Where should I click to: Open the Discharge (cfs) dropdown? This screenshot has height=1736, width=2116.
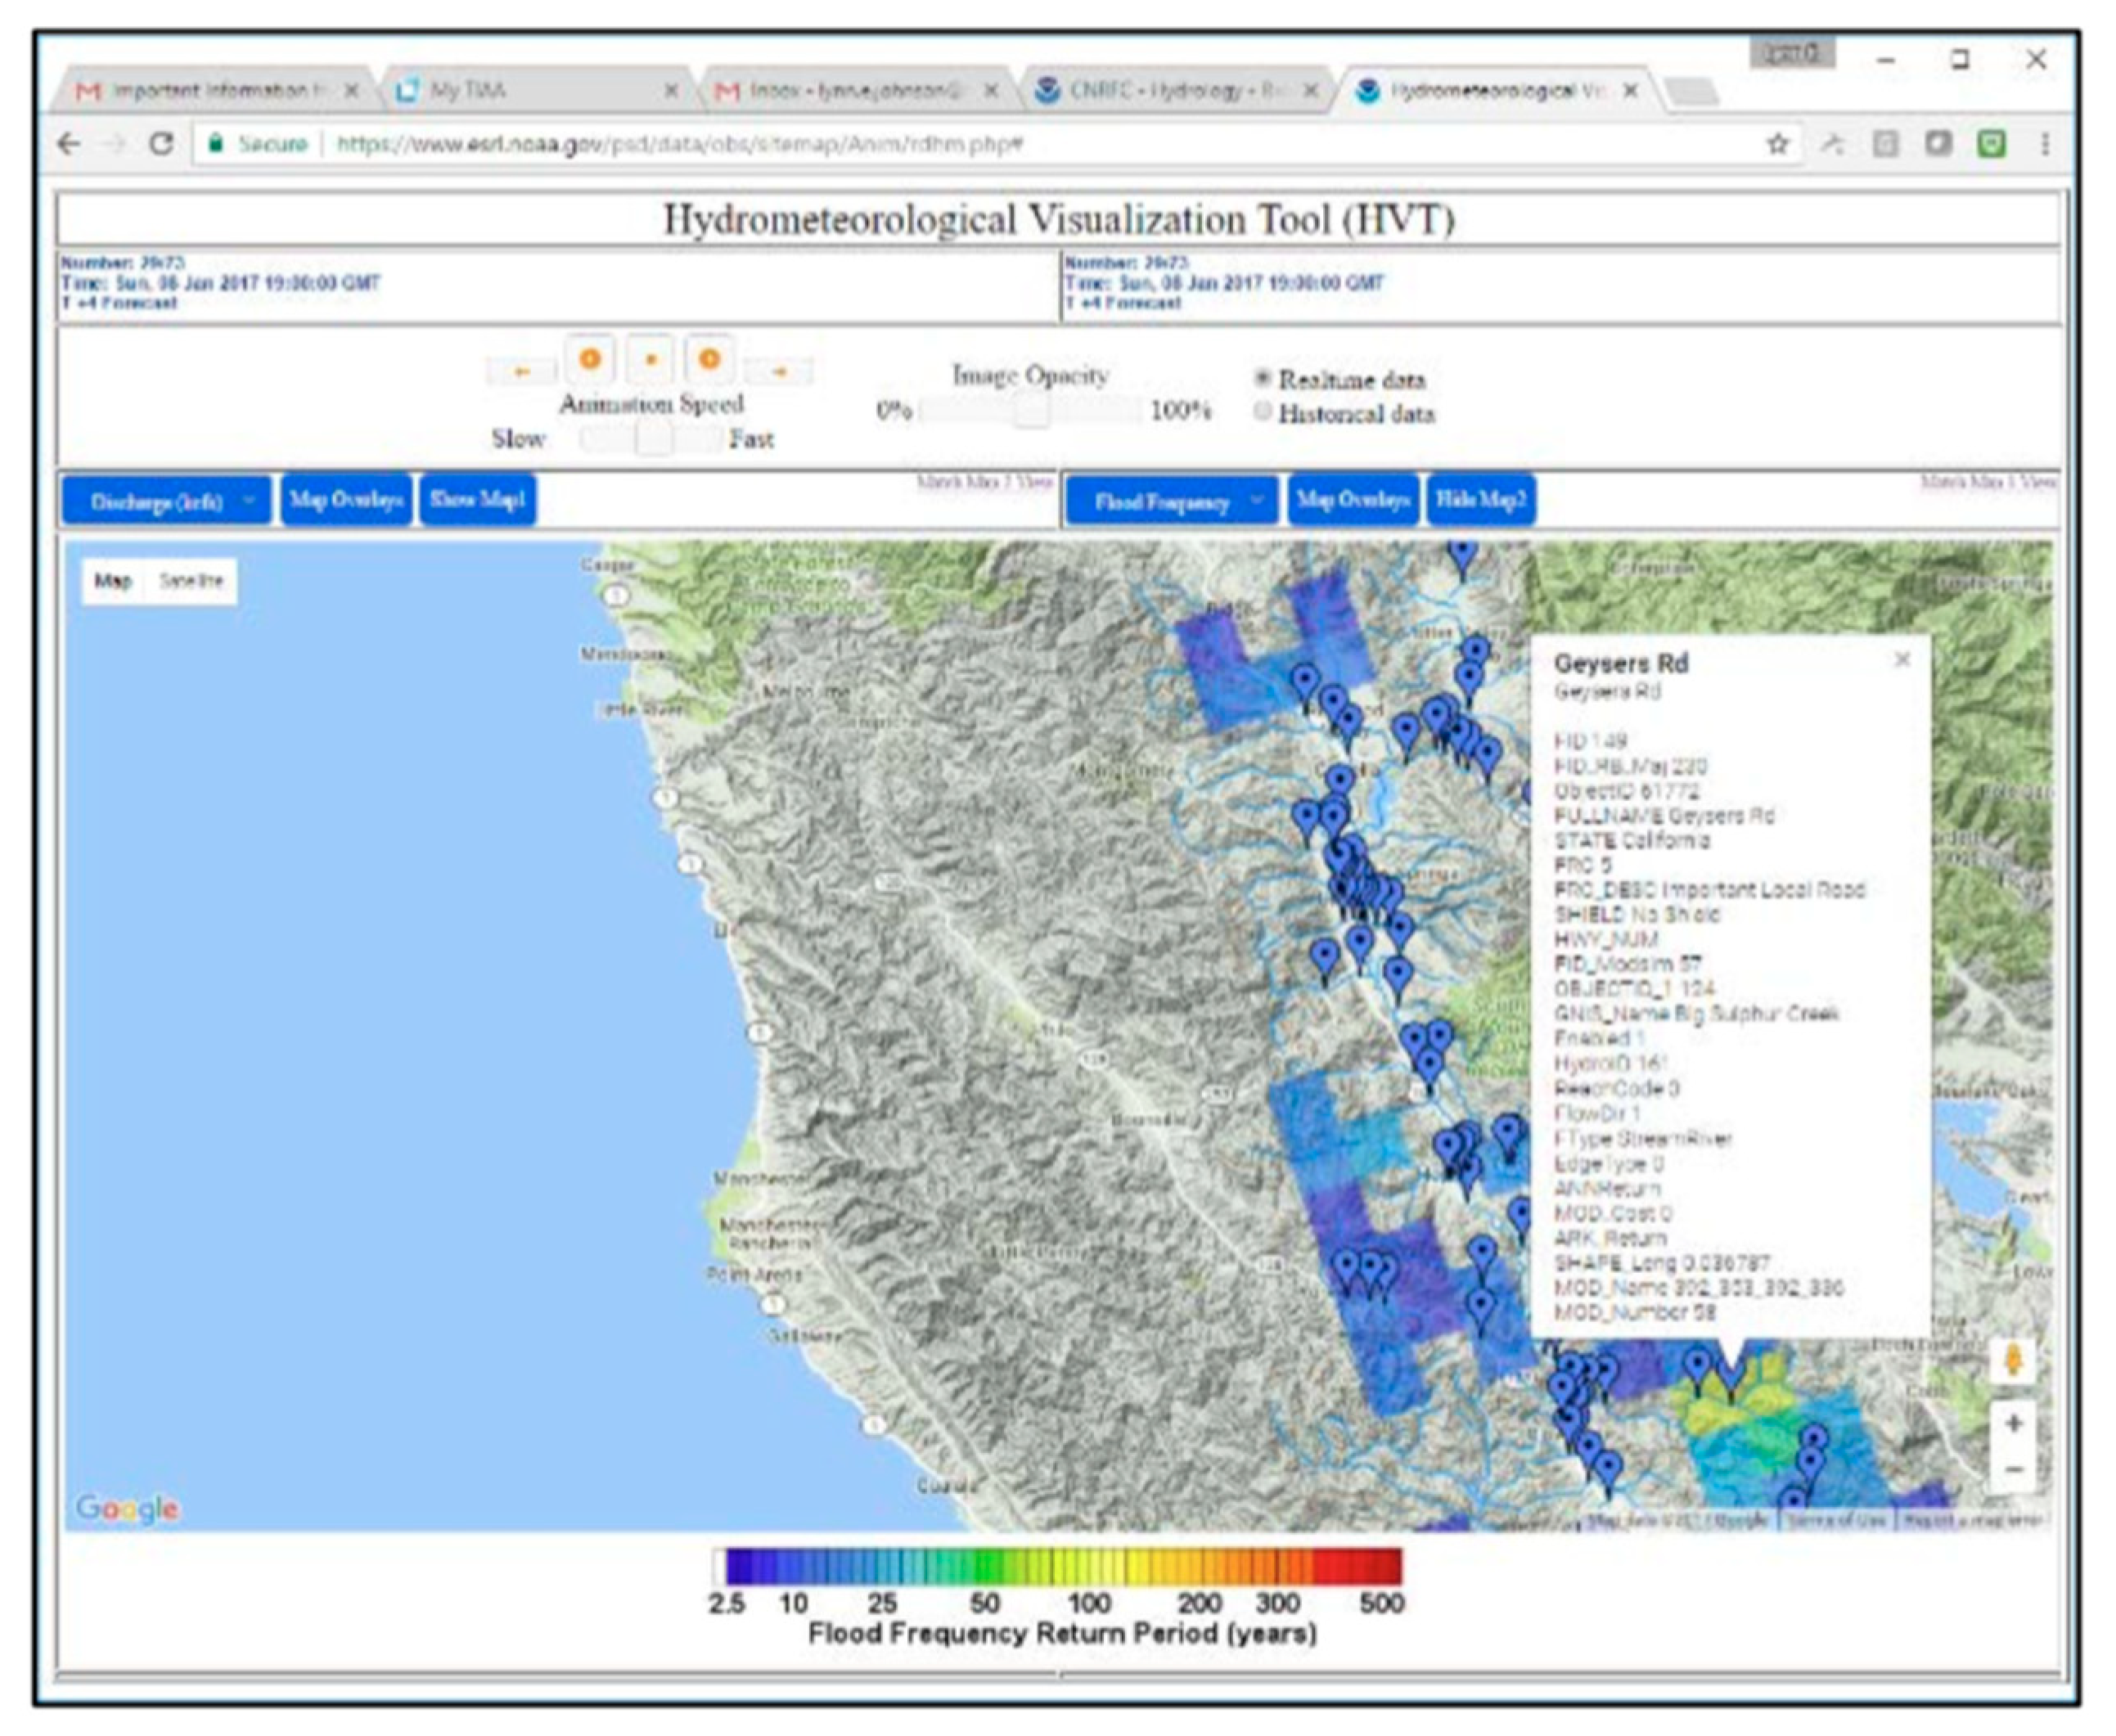pos(166,501)
